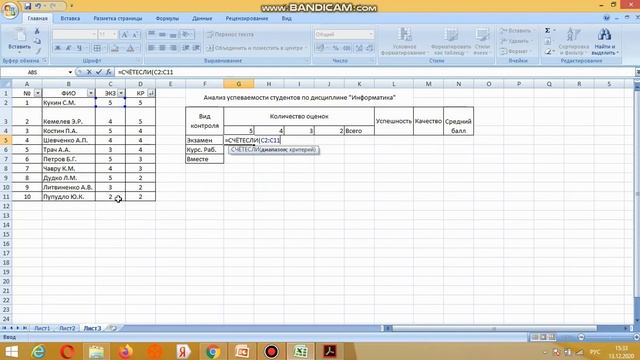Switch to the Вставка ribbon tab
Screen dimensions: 640x360
(70, 18)
